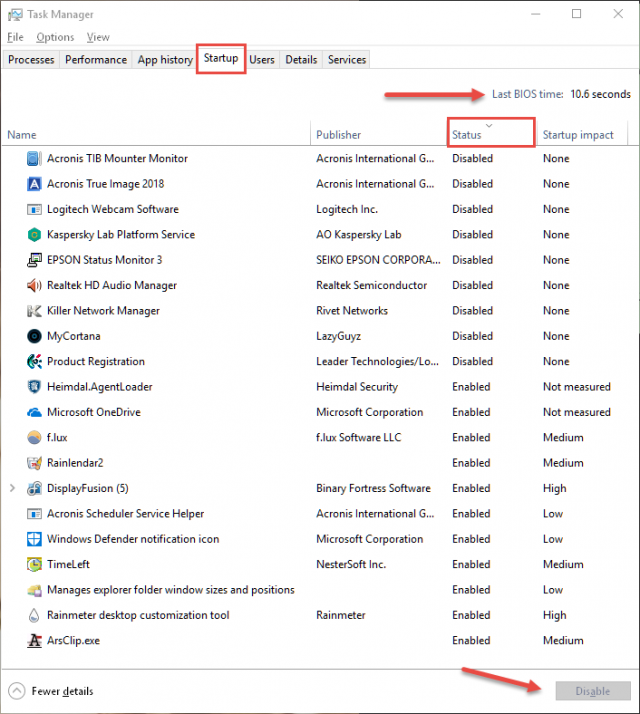Maximize the Task Manager window

(x=576, y=14)
